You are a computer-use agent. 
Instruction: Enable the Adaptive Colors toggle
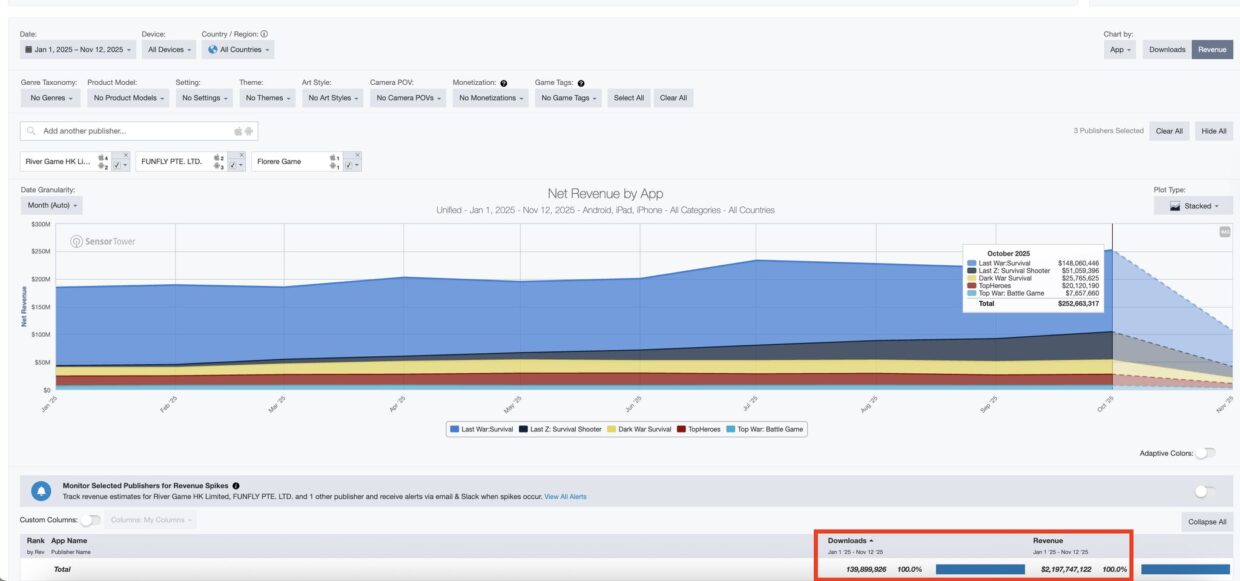click(1205, 453)
